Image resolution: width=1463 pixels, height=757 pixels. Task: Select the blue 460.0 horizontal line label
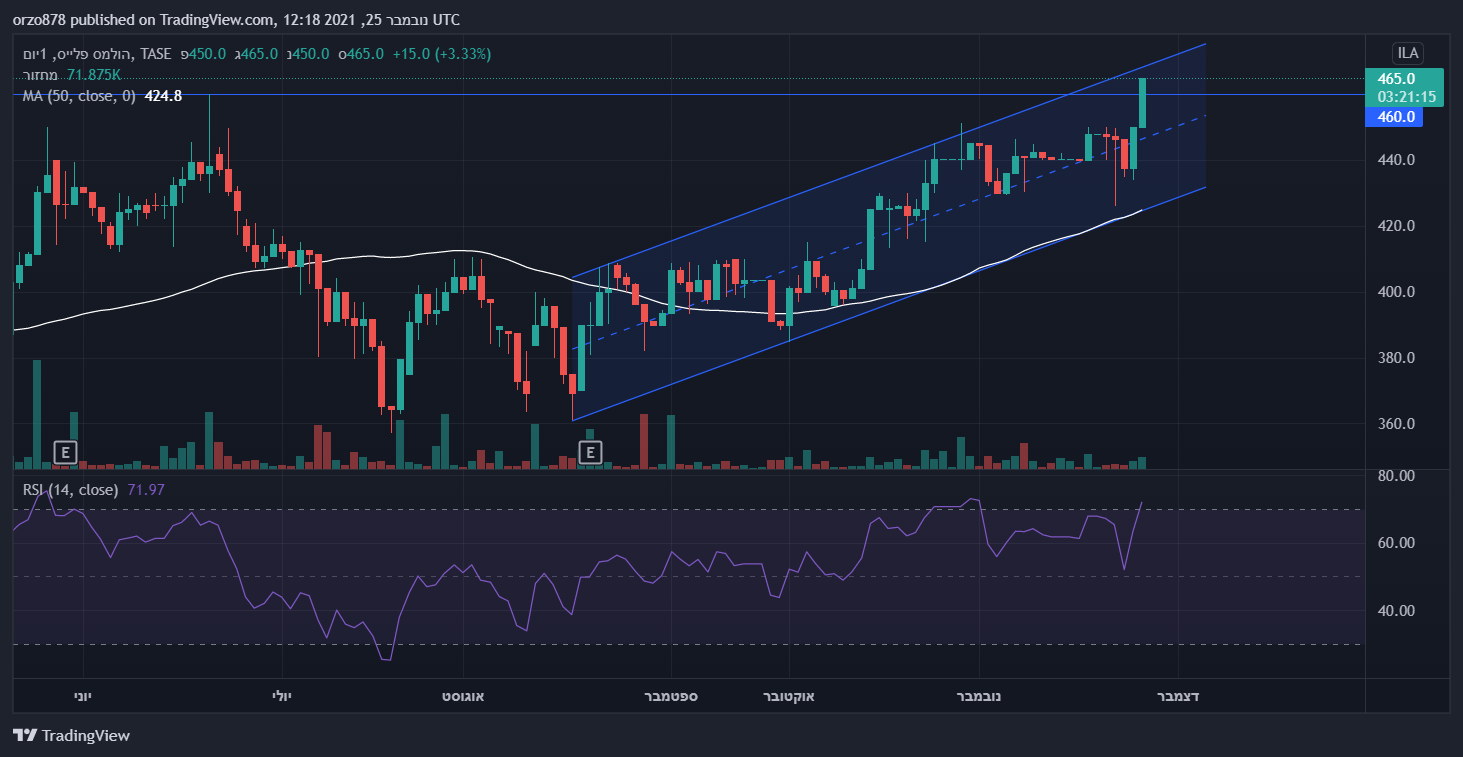pyautogui.click(x=1396, y=117)
